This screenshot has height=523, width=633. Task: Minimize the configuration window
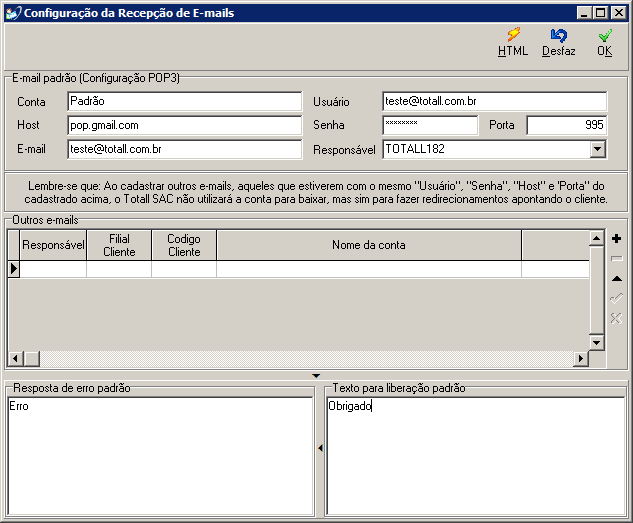584,13
